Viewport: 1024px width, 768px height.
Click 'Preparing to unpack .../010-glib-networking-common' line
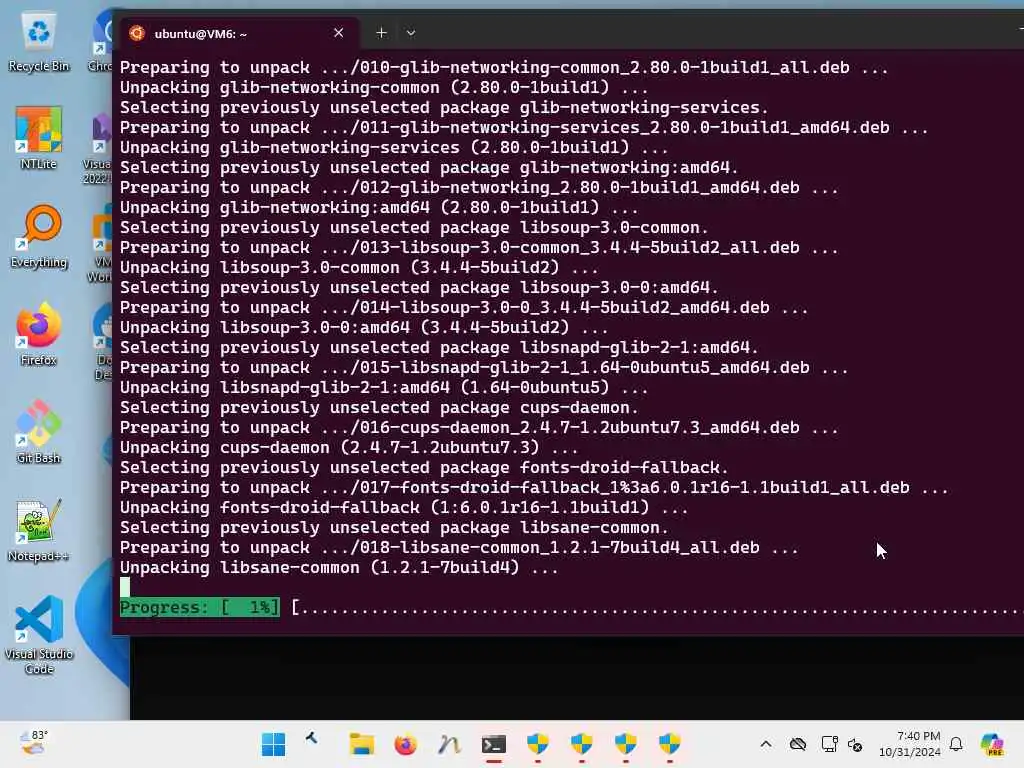point(504,67)
